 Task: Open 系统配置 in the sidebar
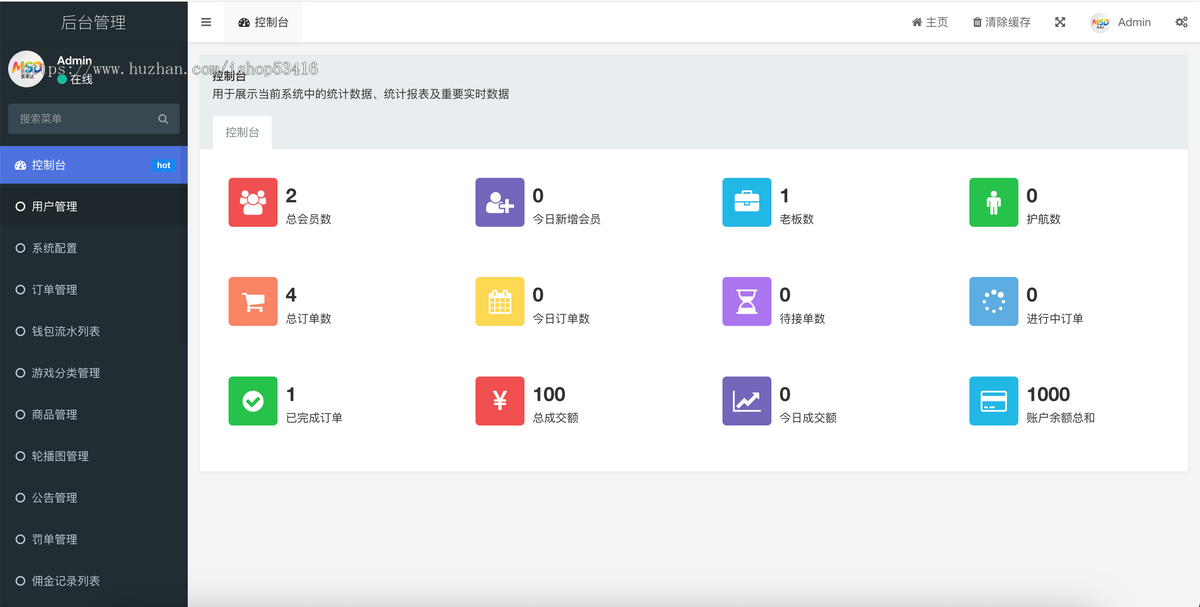94,248
